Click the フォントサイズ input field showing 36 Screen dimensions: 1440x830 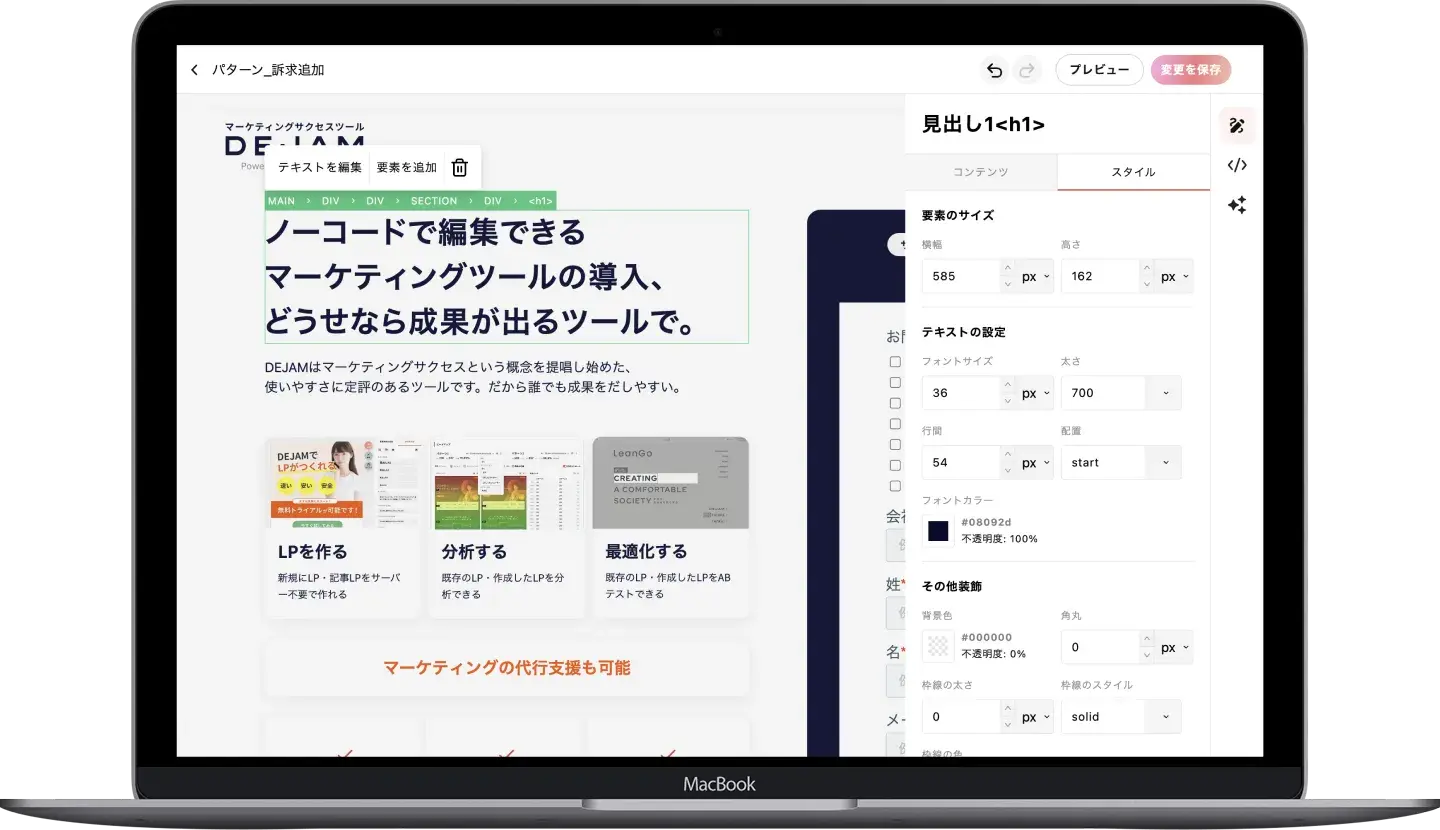pos(960,393)
